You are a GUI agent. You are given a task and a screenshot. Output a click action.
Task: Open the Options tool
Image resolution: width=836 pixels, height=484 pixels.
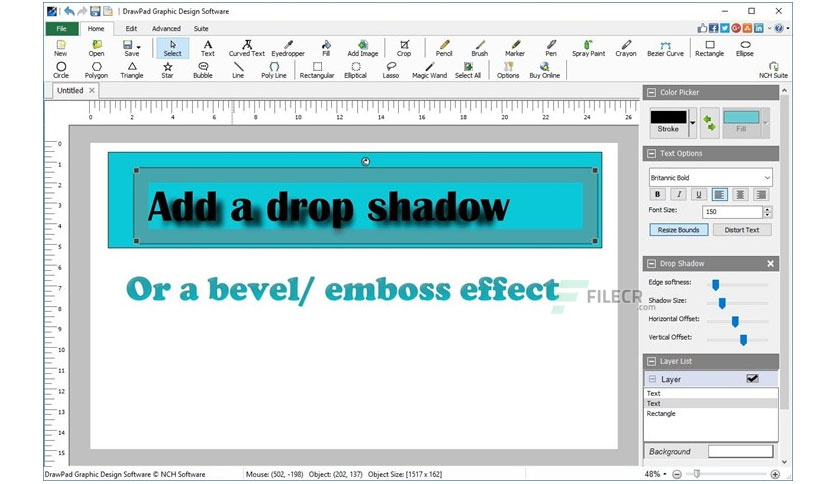click(x=508, y=70)
